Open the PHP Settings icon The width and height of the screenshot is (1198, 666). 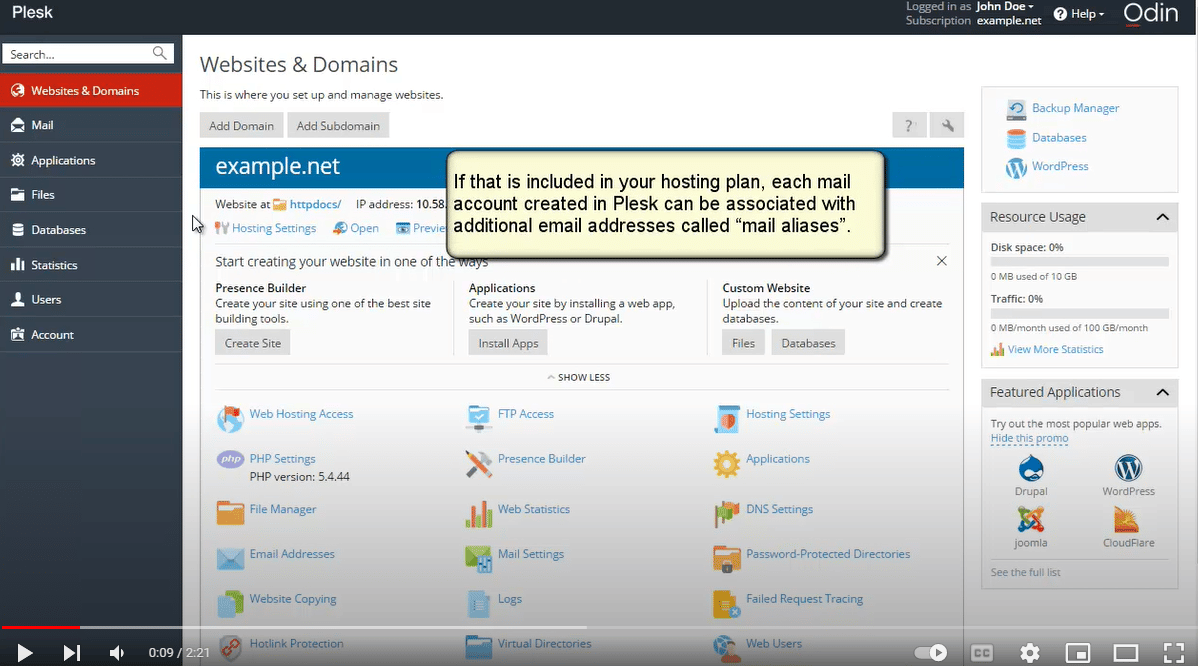tap(230, 460)
